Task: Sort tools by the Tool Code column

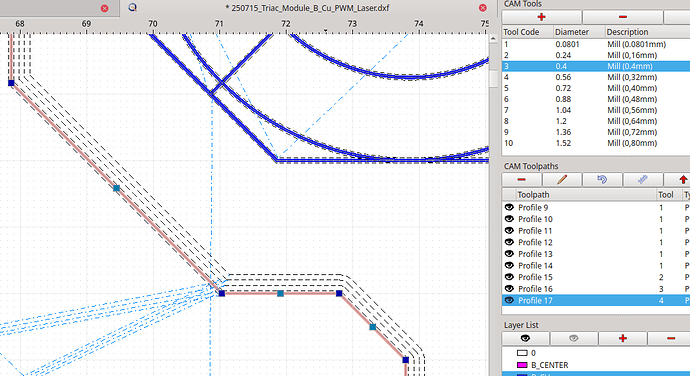Action: pos(527,32)
